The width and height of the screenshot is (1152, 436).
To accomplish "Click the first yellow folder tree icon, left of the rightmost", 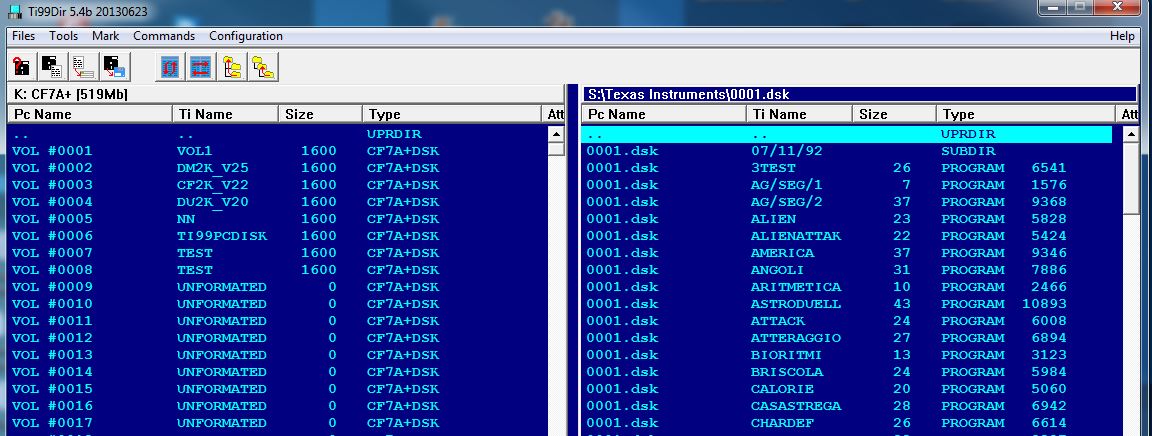I will [x=233, y=66].
